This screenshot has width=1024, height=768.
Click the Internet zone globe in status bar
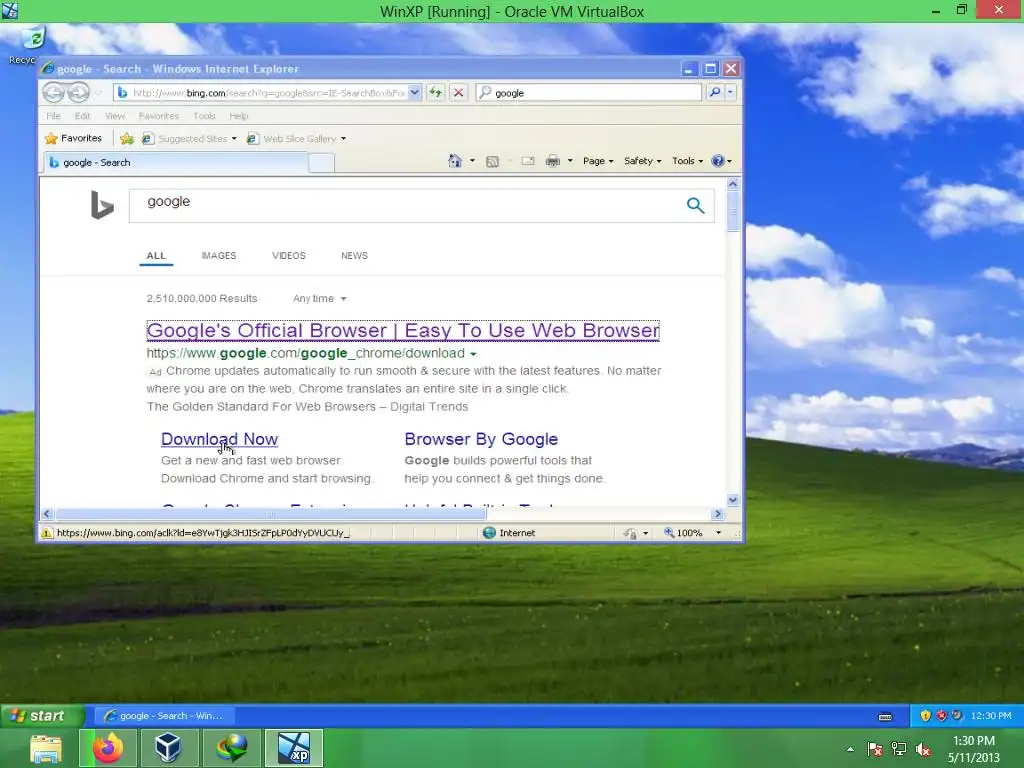[x=489, y=533]
